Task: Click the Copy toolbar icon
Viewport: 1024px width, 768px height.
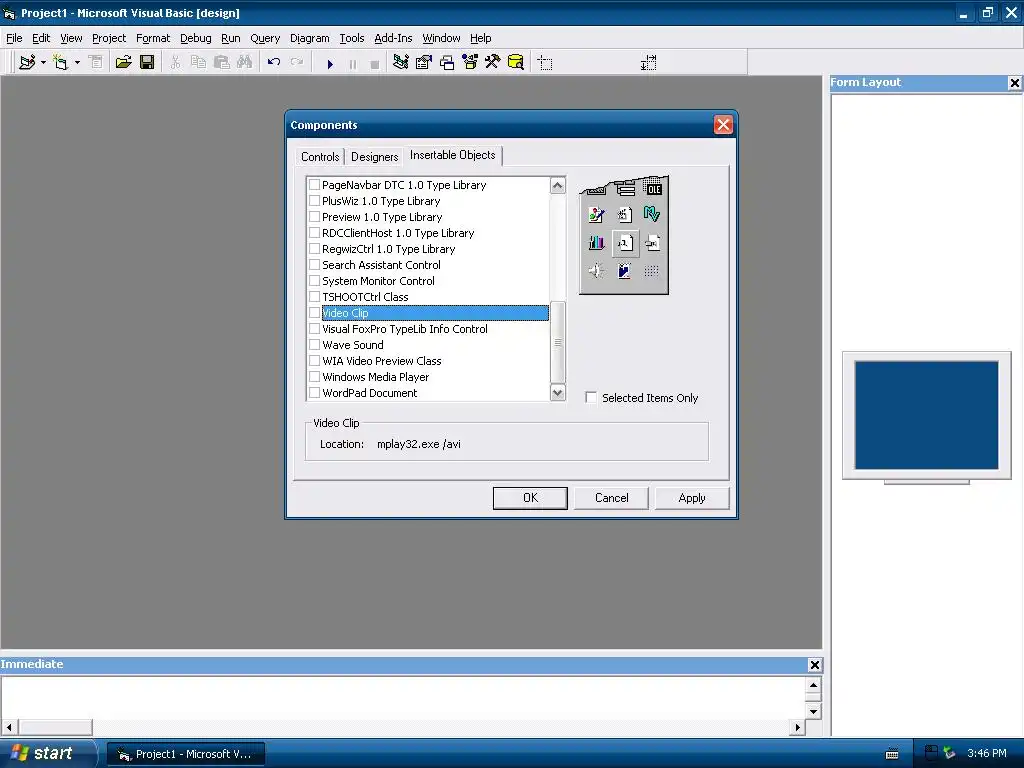Action: [199, 63]
